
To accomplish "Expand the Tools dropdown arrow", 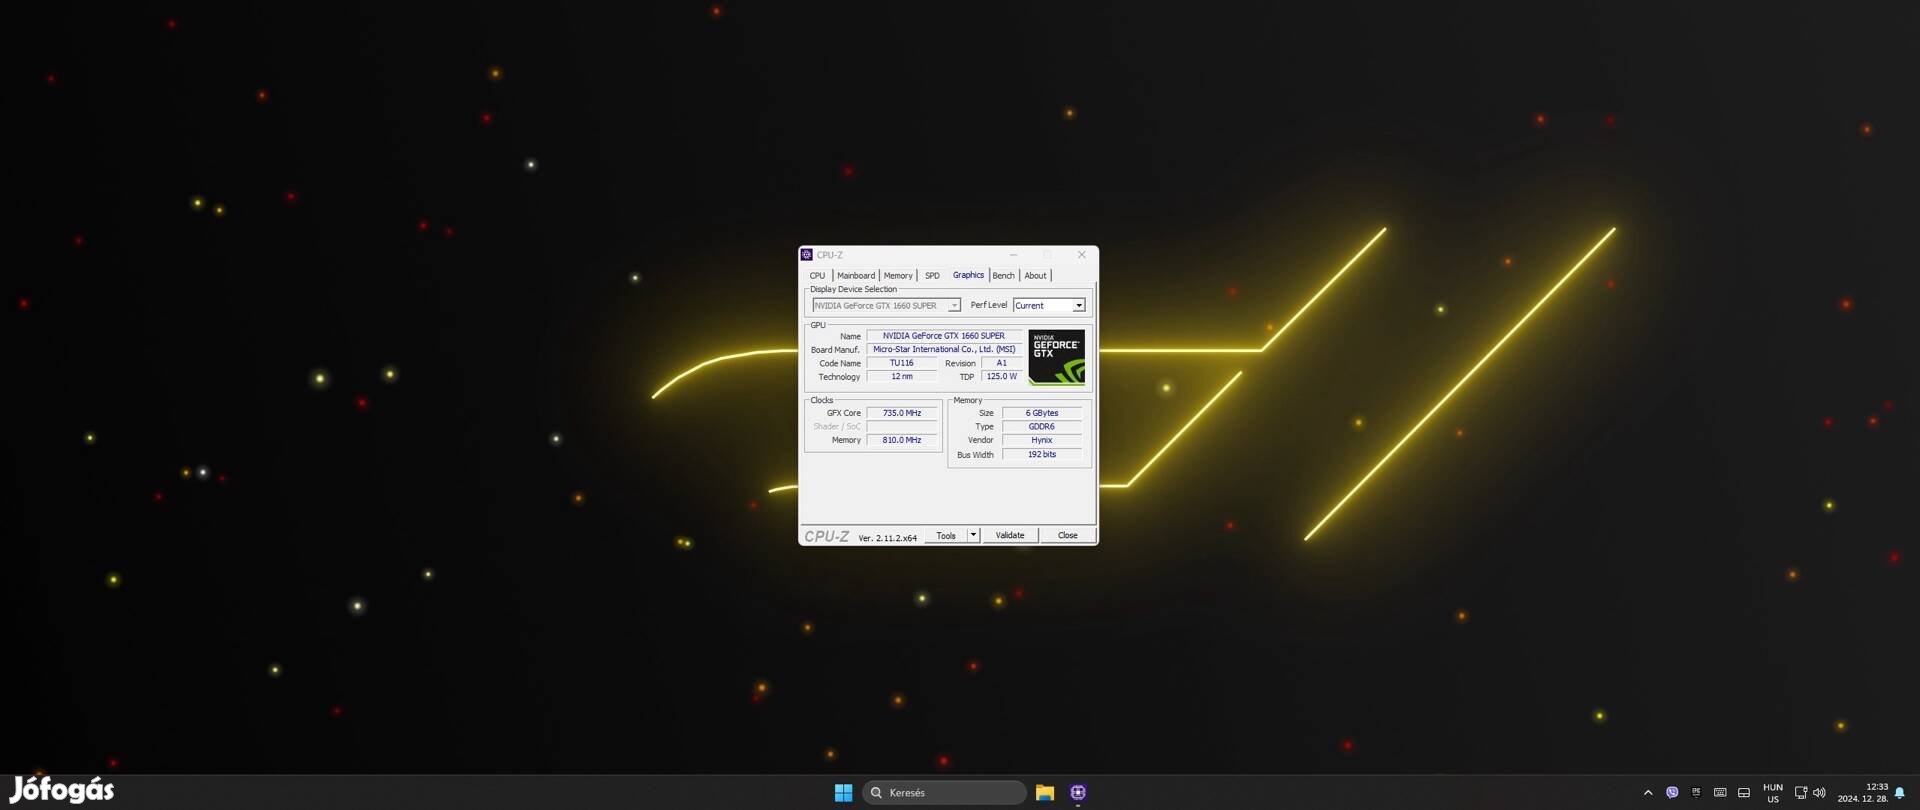I will (973, 535).
